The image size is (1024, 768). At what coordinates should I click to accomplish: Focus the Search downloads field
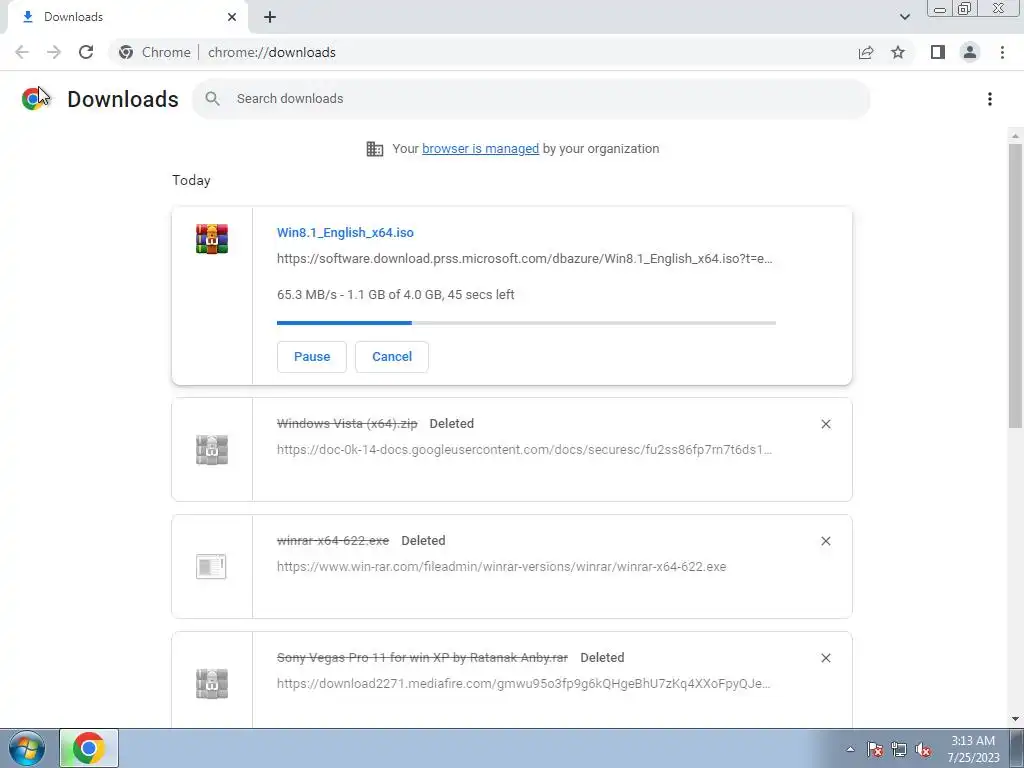click(531, 99)
